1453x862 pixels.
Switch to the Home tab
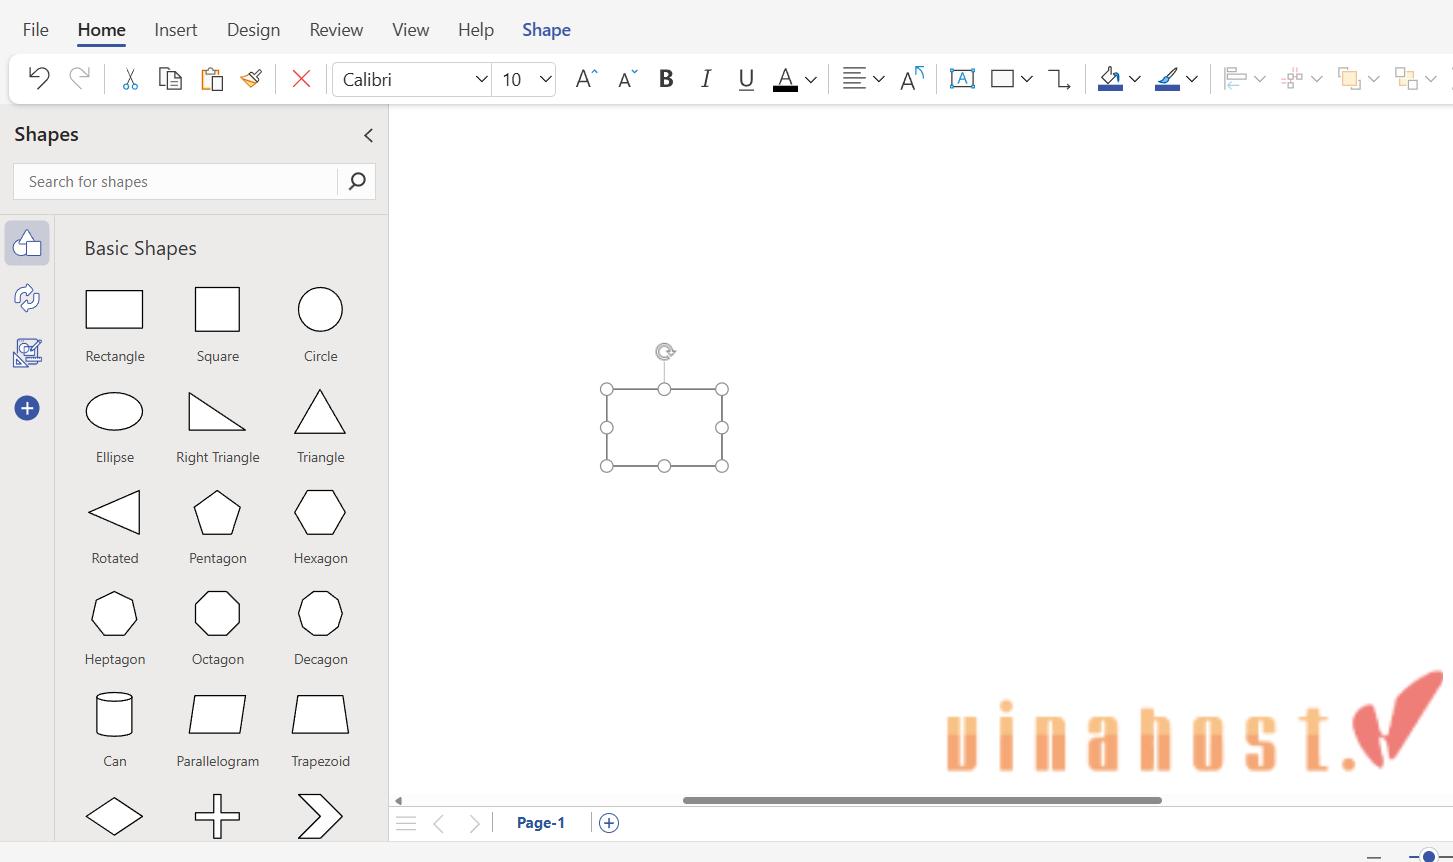point(101,30)
